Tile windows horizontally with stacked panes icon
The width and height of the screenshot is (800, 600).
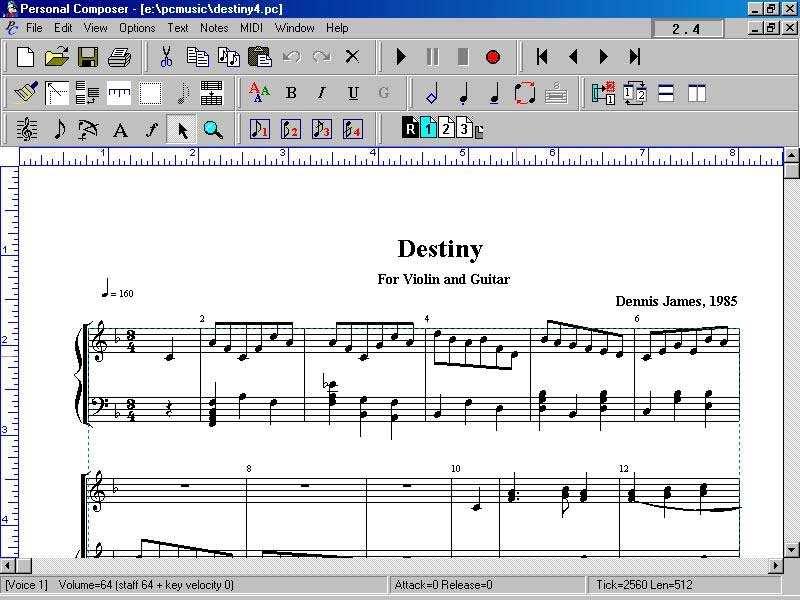pyautogui.click(x=666, y=93)
